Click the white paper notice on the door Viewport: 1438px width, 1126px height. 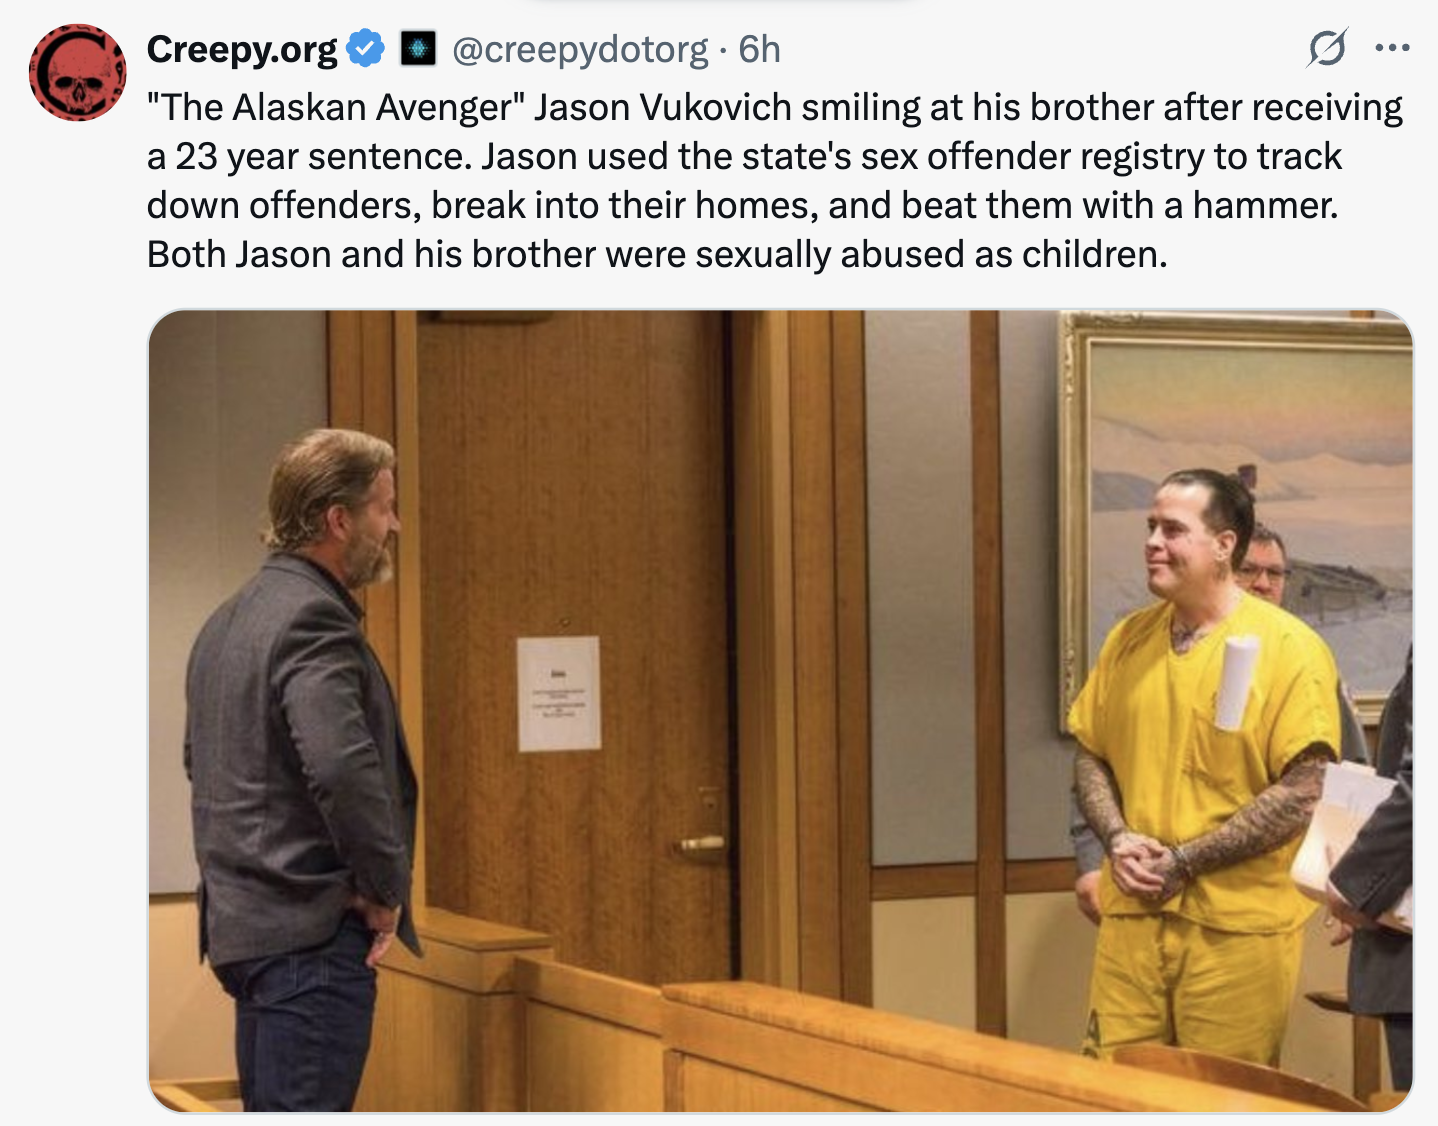(559, 693)
